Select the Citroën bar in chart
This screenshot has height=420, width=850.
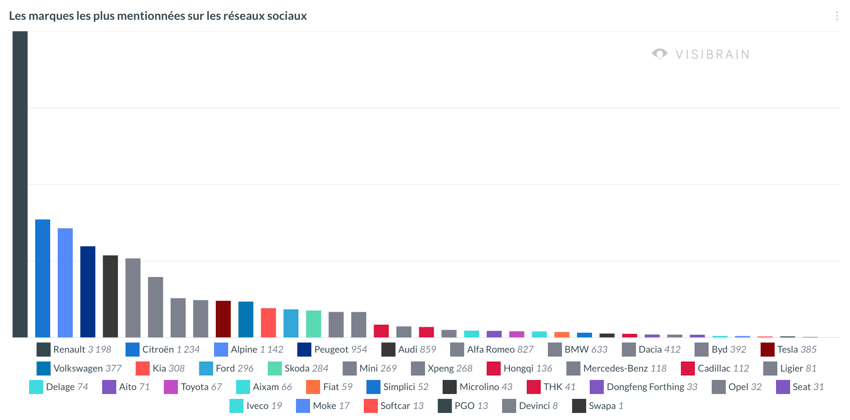tap(43, 278)
